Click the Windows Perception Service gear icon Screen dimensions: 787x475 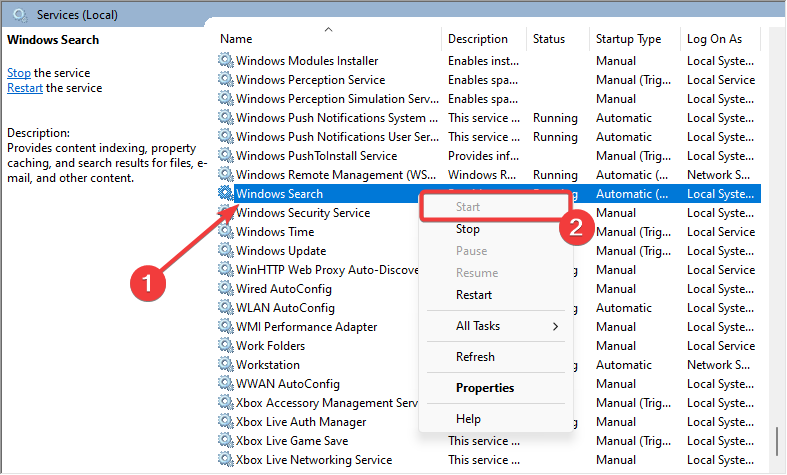[225, 79]
